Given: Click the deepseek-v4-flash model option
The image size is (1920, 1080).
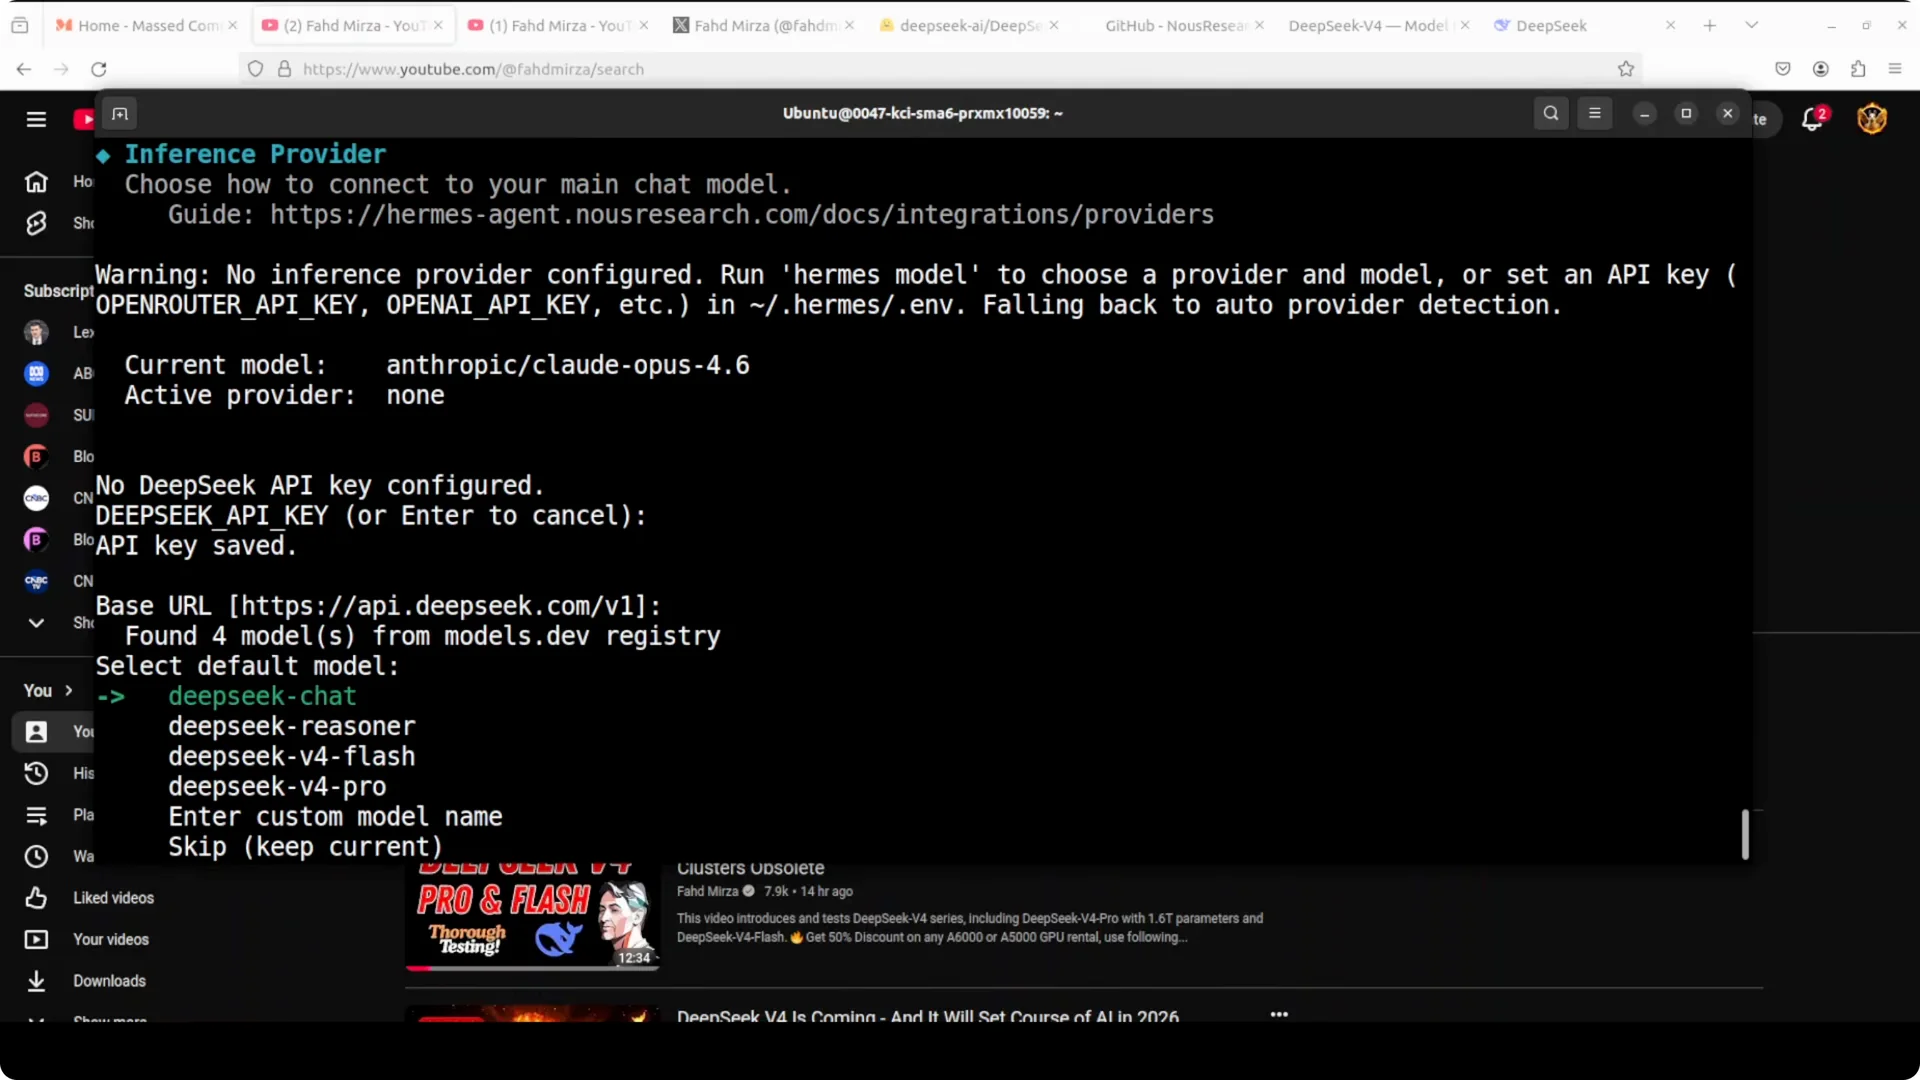Looking at the screenshot, I should pyautogui.click(x=291, y=756).
